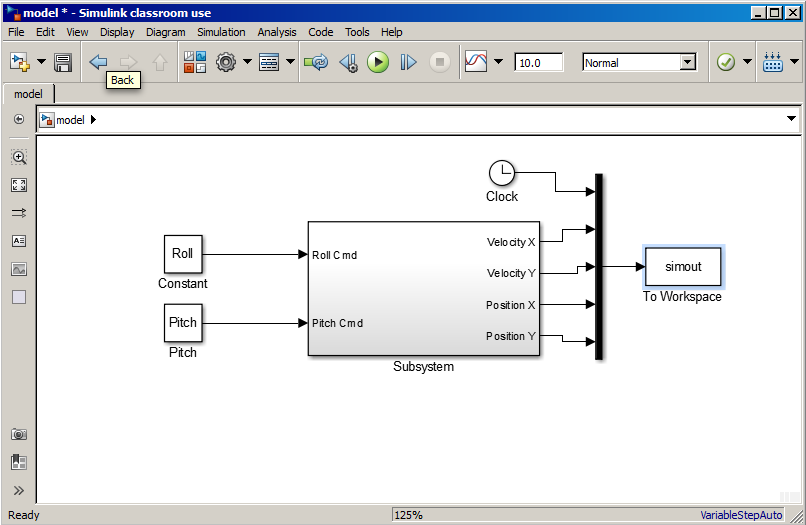Click the Step Back icon
The width and height of the screenshot is (806, 525).
349,63
